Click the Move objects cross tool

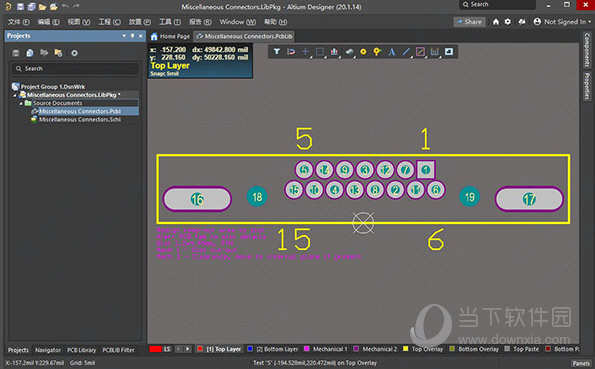[305, 52]
